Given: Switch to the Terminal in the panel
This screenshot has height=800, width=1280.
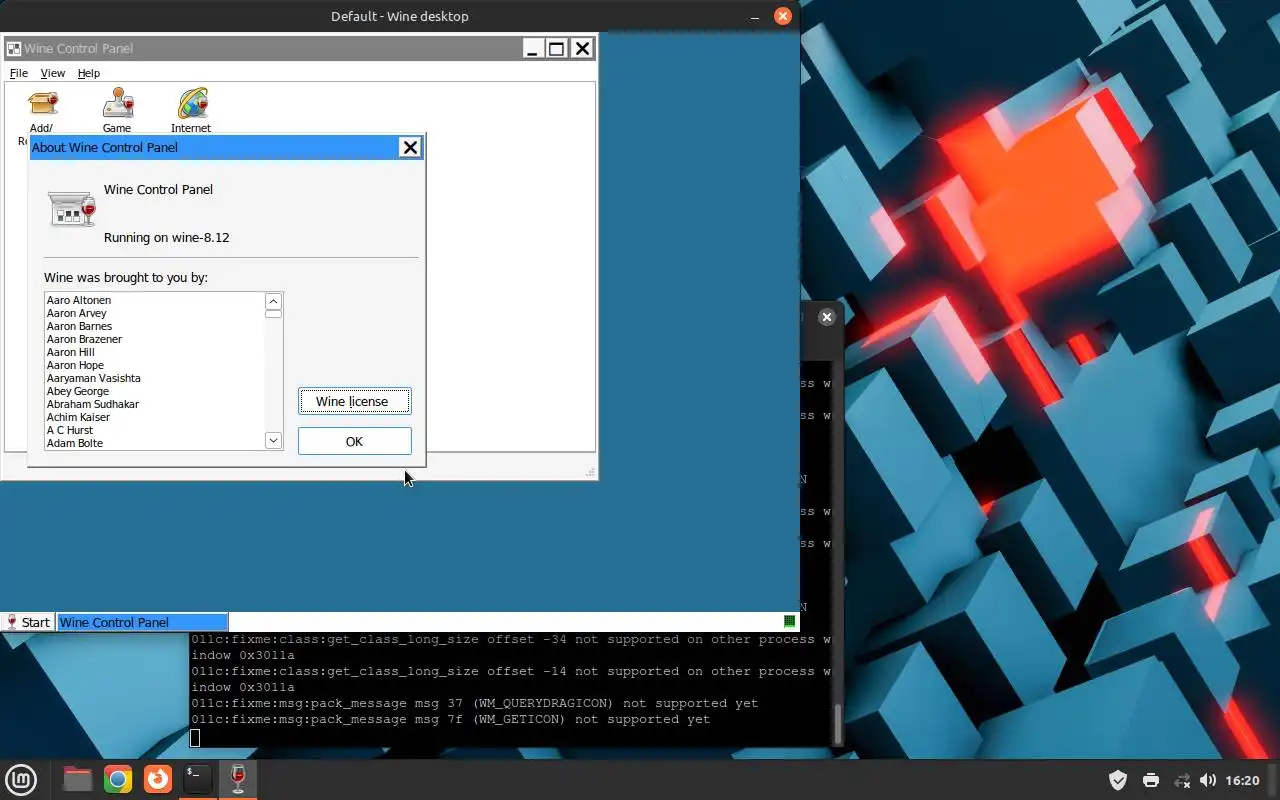Looking at the screenshot, I should [198, 780].
